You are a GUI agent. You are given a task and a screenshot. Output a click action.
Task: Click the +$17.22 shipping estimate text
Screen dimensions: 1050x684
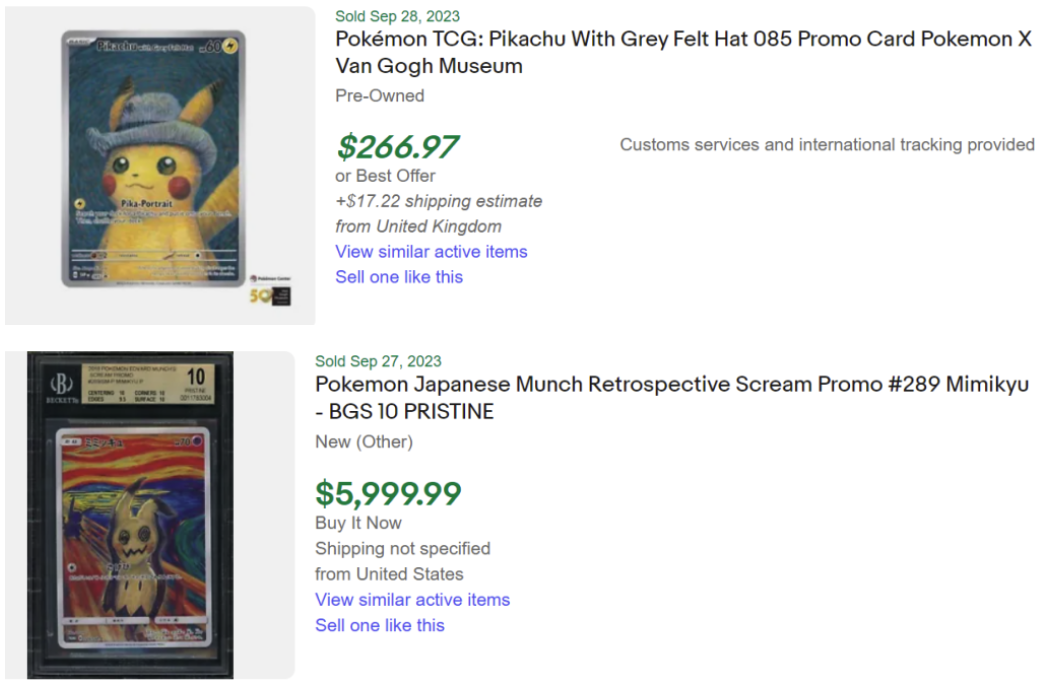point(439,201)
